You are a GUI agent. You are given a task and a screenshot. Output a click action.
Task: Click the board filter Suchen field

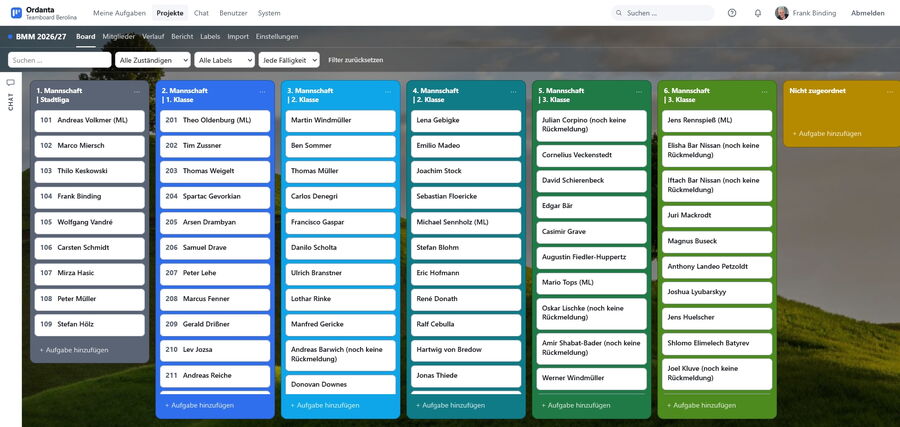tap(60, 60)
